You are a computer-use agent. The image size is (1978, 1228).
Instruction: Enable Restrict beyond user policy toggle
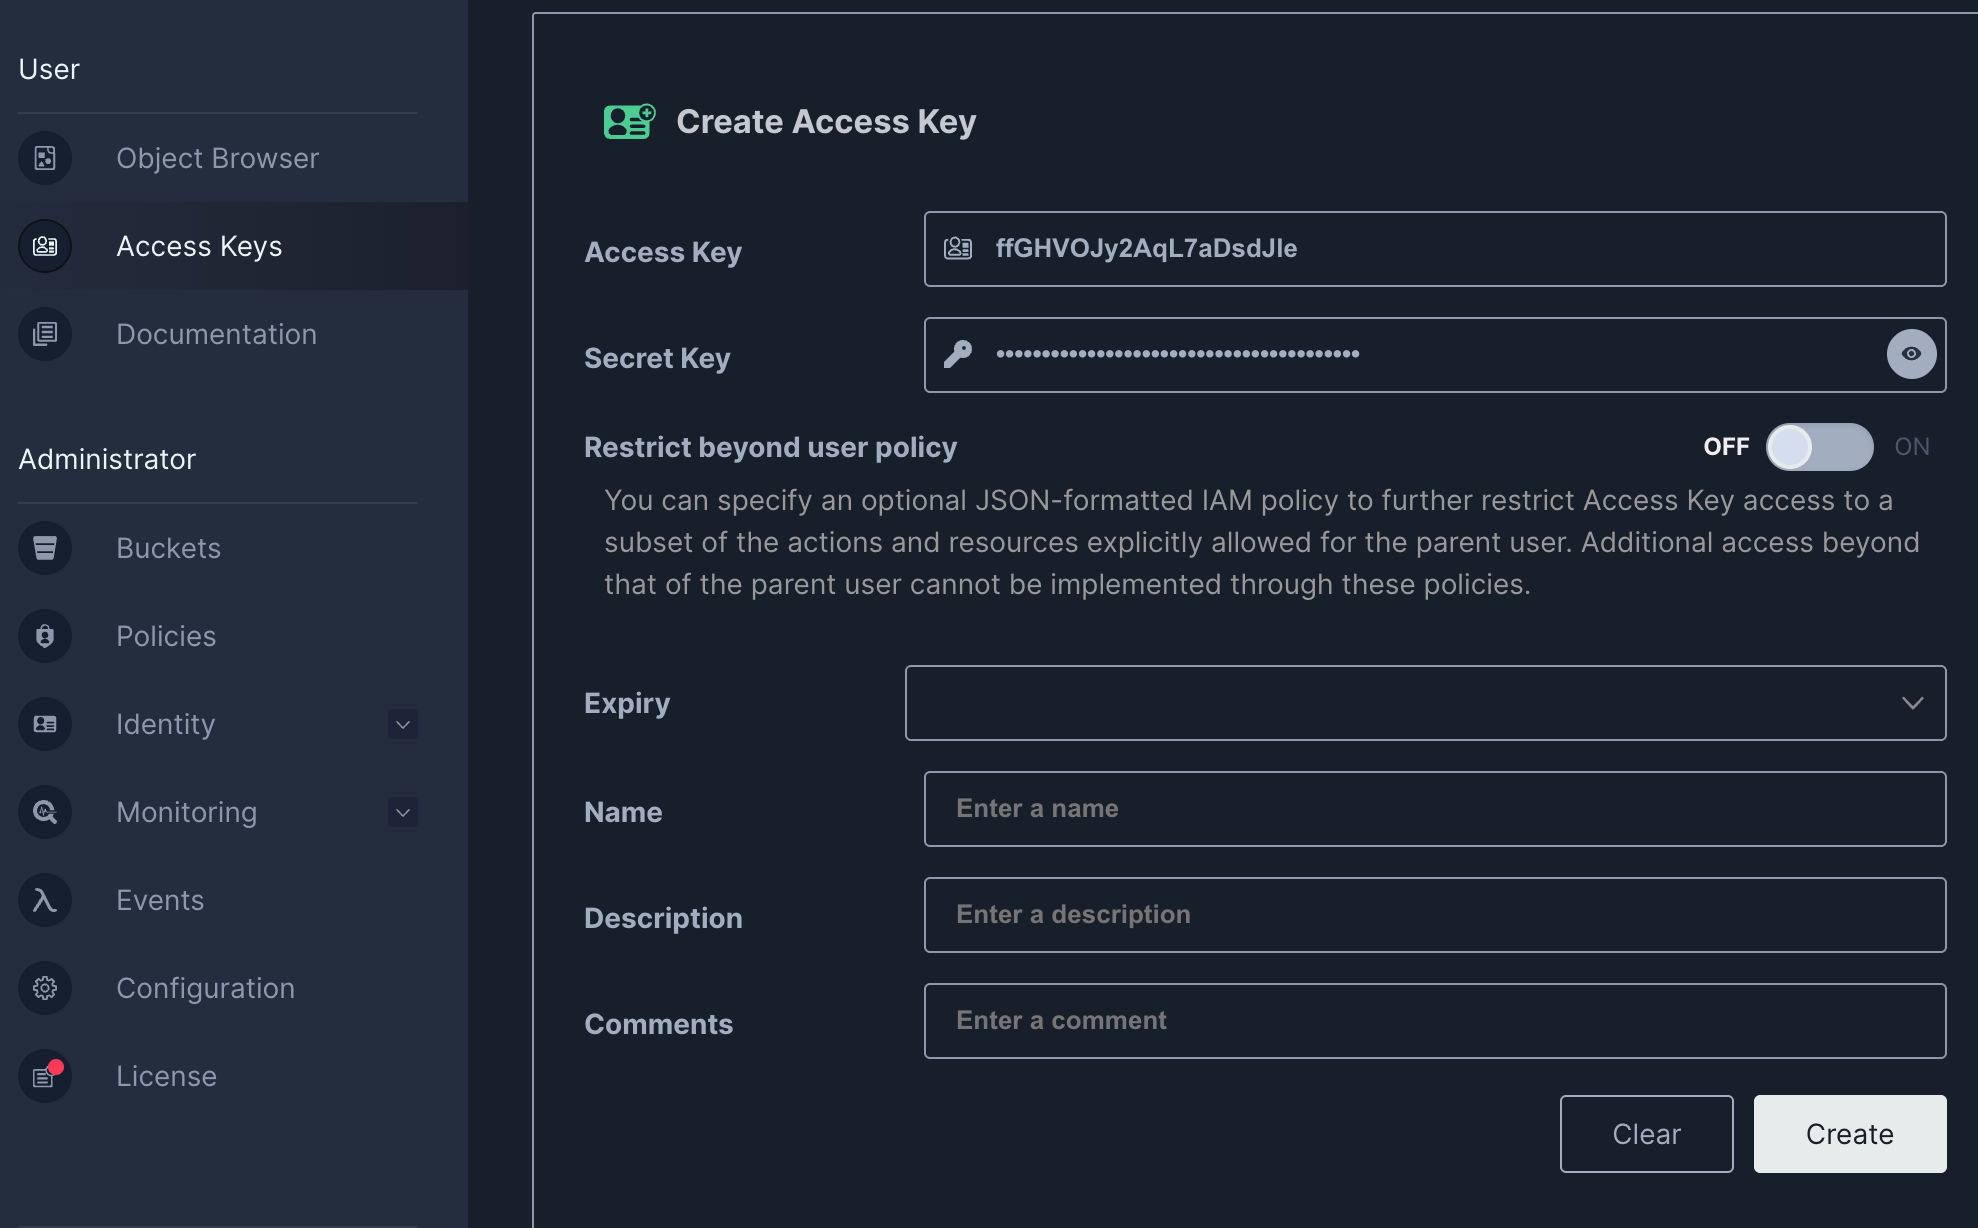click(1819, 447)
